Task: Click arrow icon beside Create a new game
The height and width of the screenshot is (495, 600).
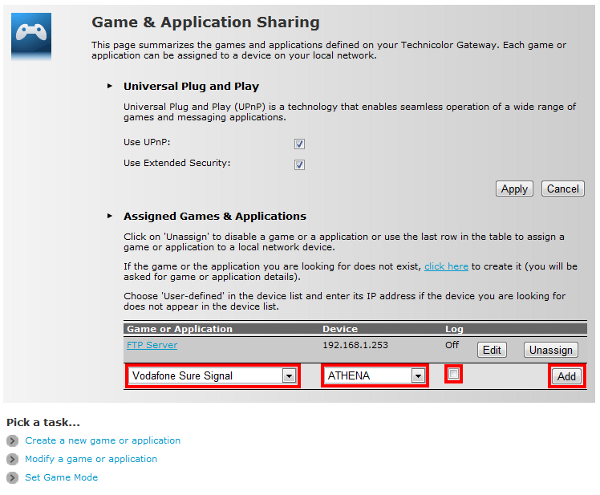Action: [12, 441]
